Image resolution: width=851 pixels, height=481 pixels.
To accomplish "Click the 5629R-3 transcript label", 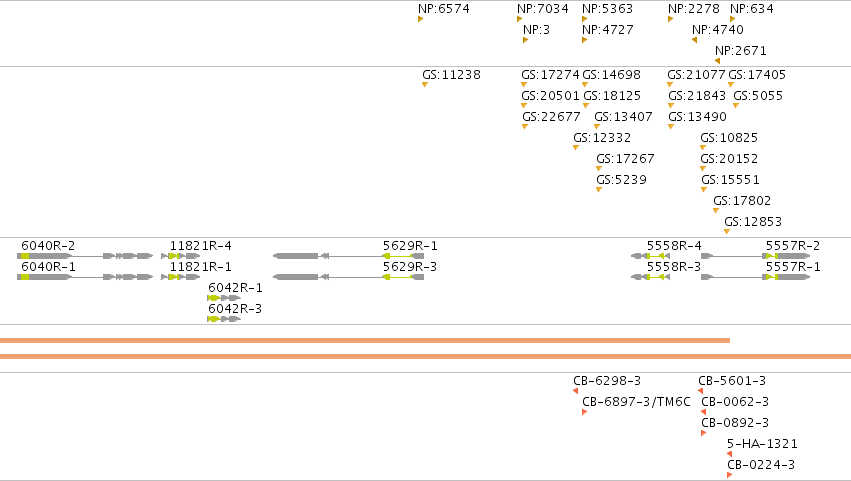I will point(410,267).
